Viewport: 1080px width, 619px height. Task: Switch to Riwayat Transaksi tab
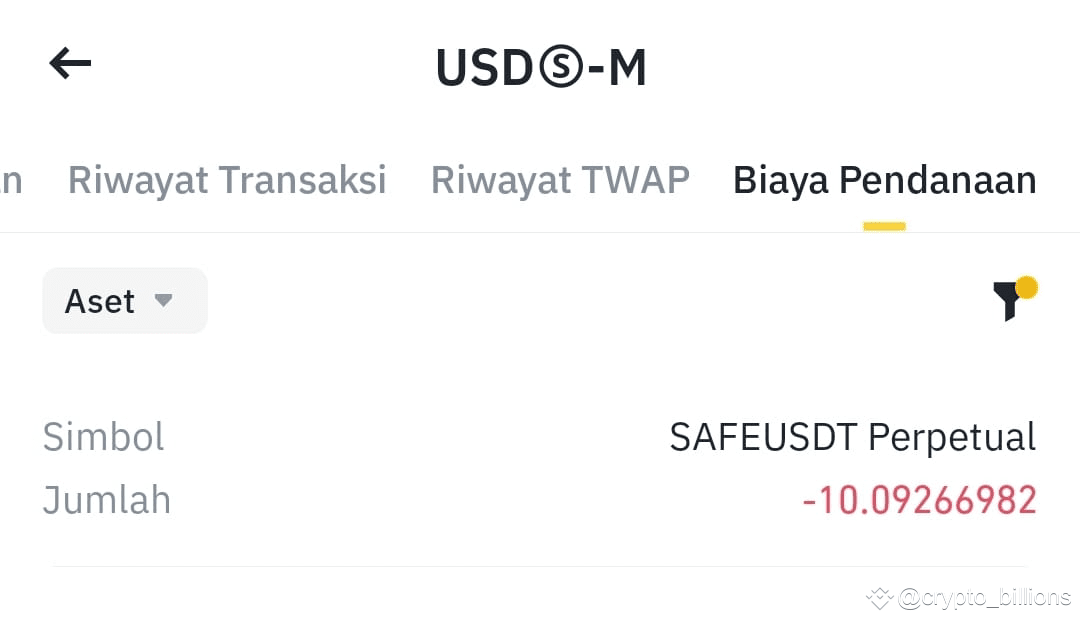[x=227, y=180]
